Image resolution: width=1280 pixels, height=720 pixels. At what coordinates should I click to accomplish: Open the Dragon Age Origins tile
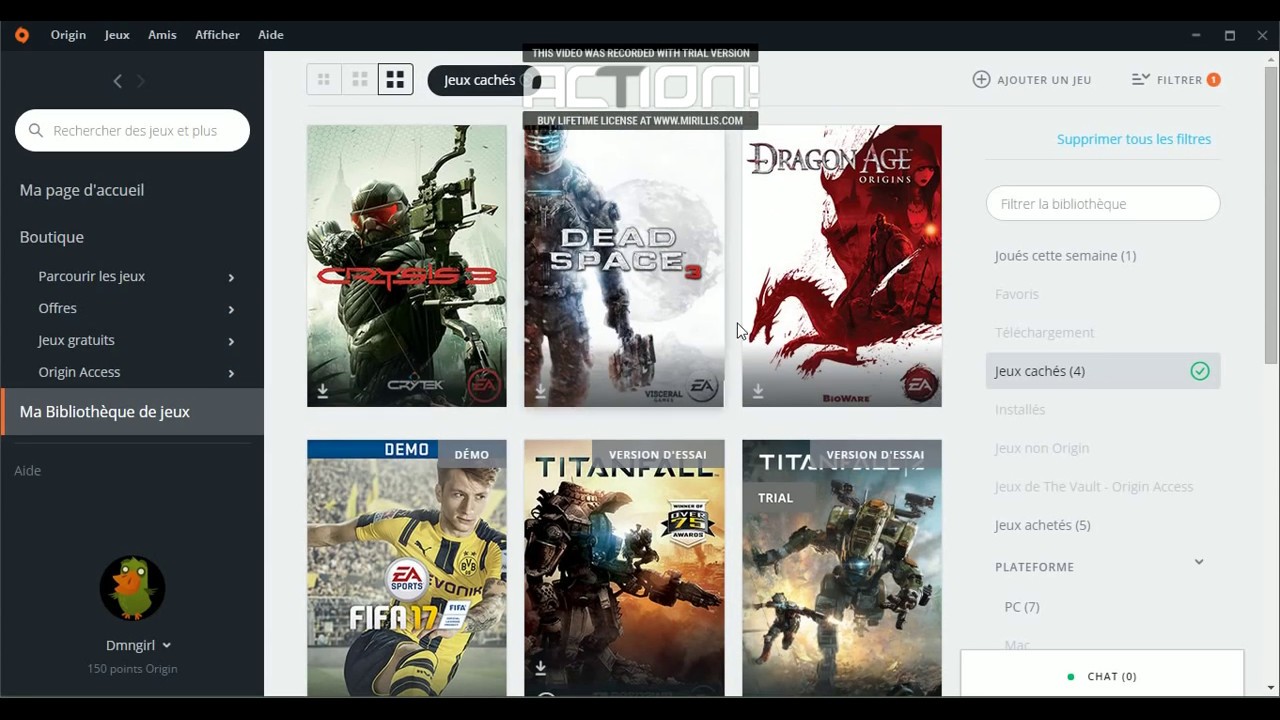[x=842, y=266]
